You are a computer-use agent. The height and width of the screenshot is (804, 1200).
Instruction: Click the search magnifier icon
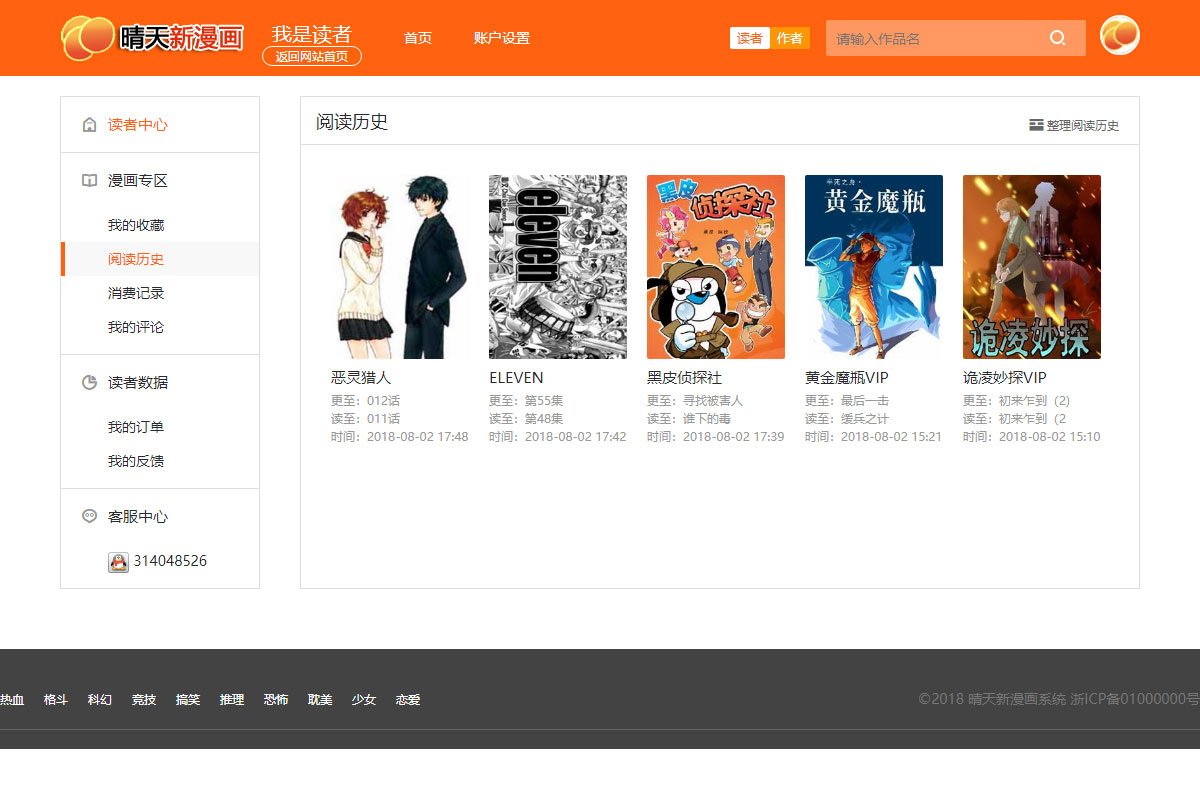pyautogui.click(x=1057, y=39)
